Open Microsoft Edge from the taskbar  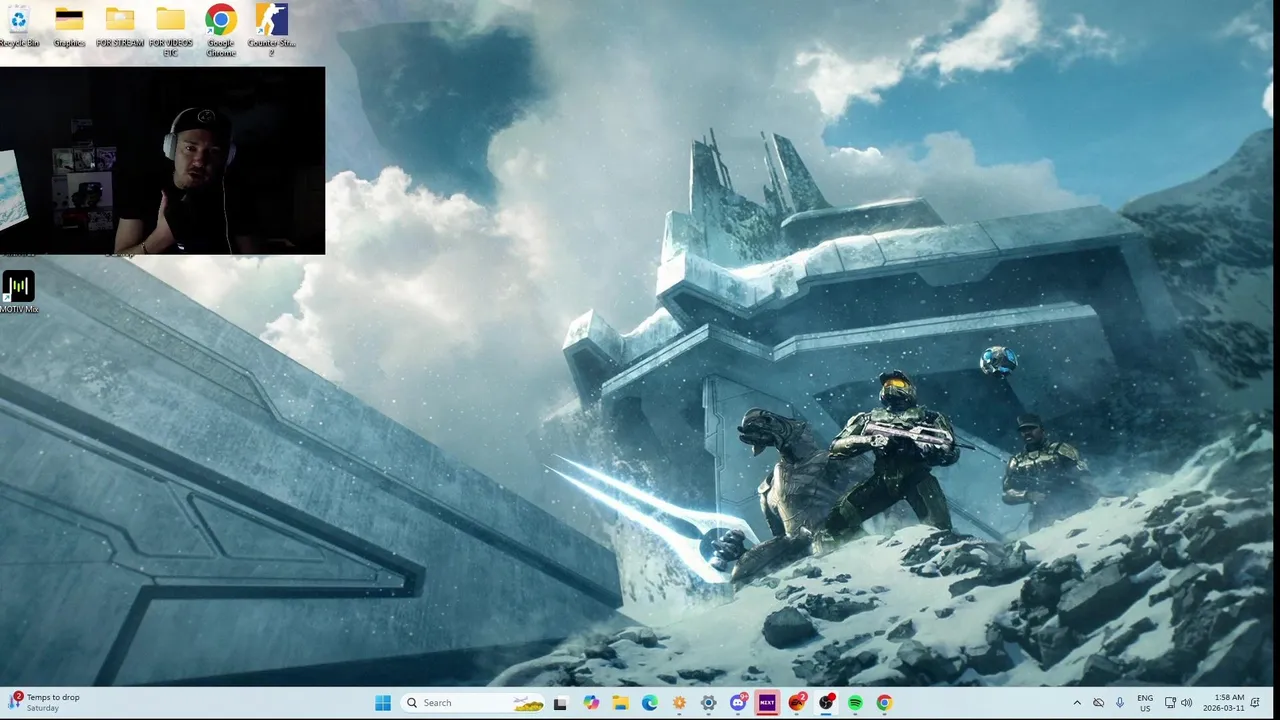649,703
